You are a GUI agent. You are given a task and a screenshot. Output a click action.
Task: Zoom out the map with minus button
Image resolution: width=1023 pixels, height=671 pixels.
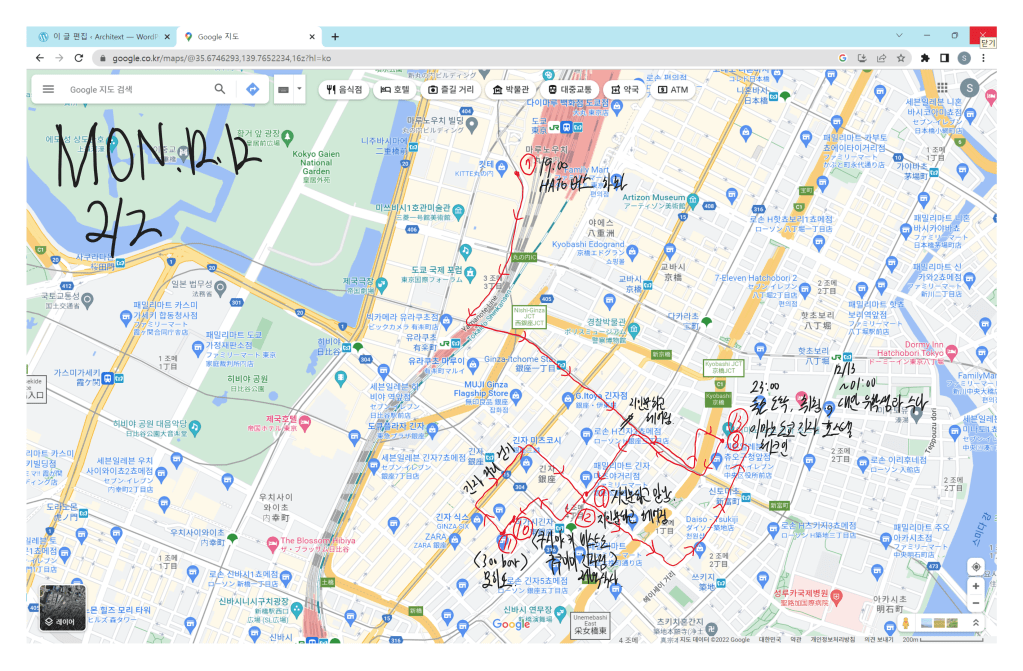pyautogui.click(x=976, y=603)
